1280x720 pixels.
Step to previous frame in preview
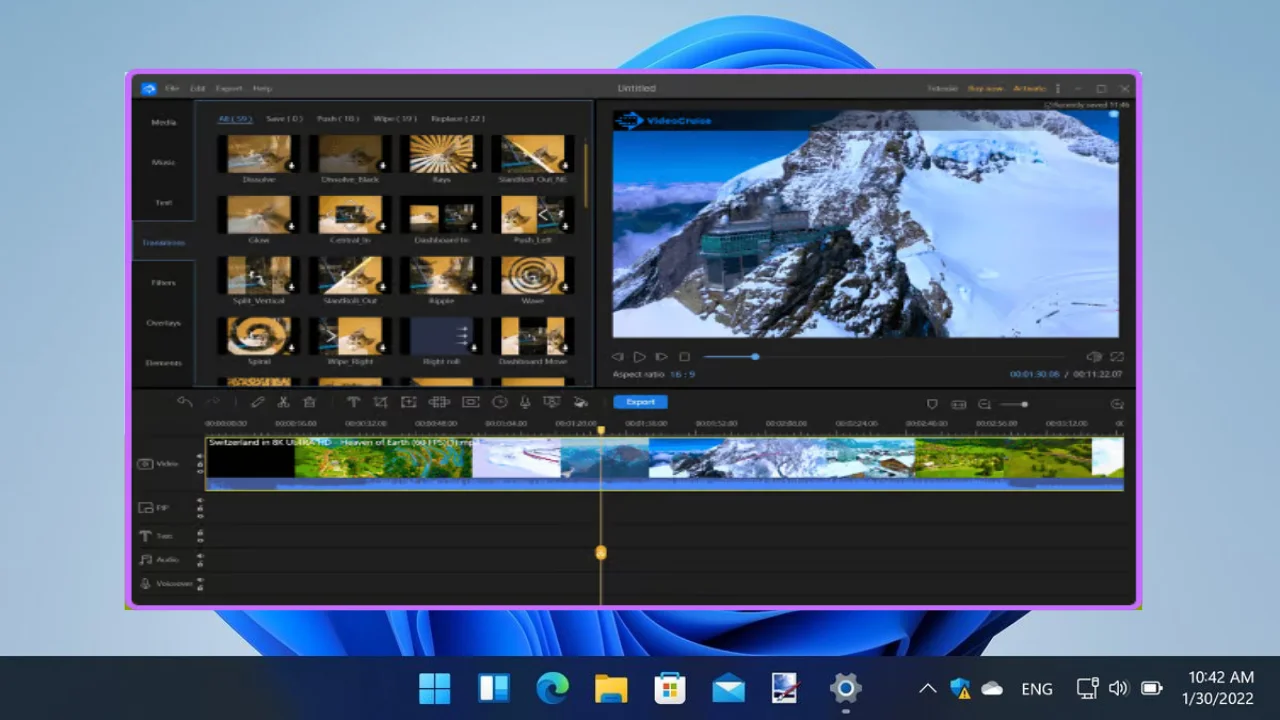[x=617, y=357]
